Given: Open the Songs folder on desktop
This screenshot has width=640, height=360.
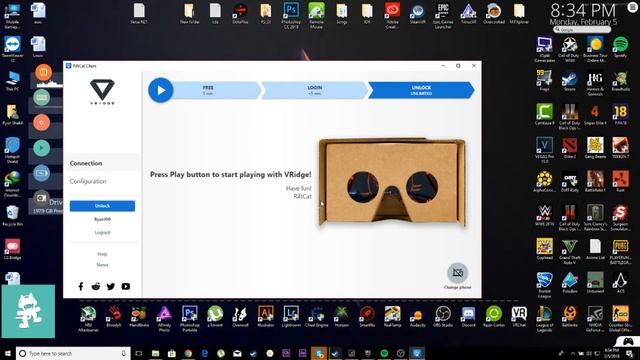Looking at the screenshot, I should pos(342,13).
